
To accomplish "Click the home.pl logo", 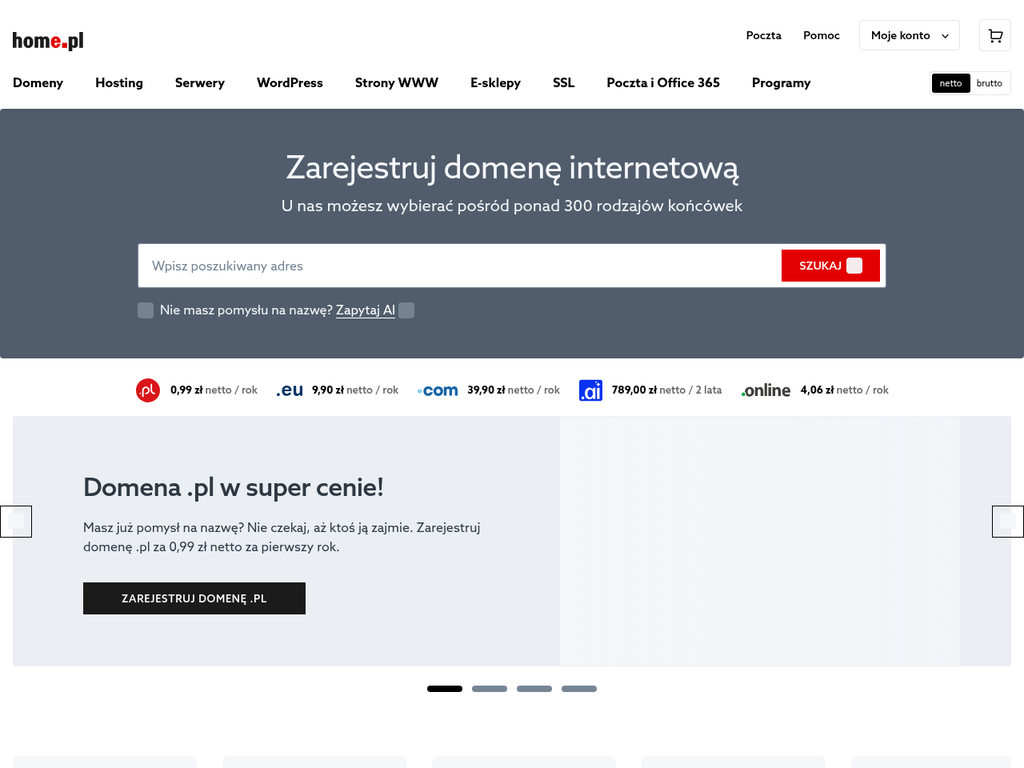I will point(48,40).
